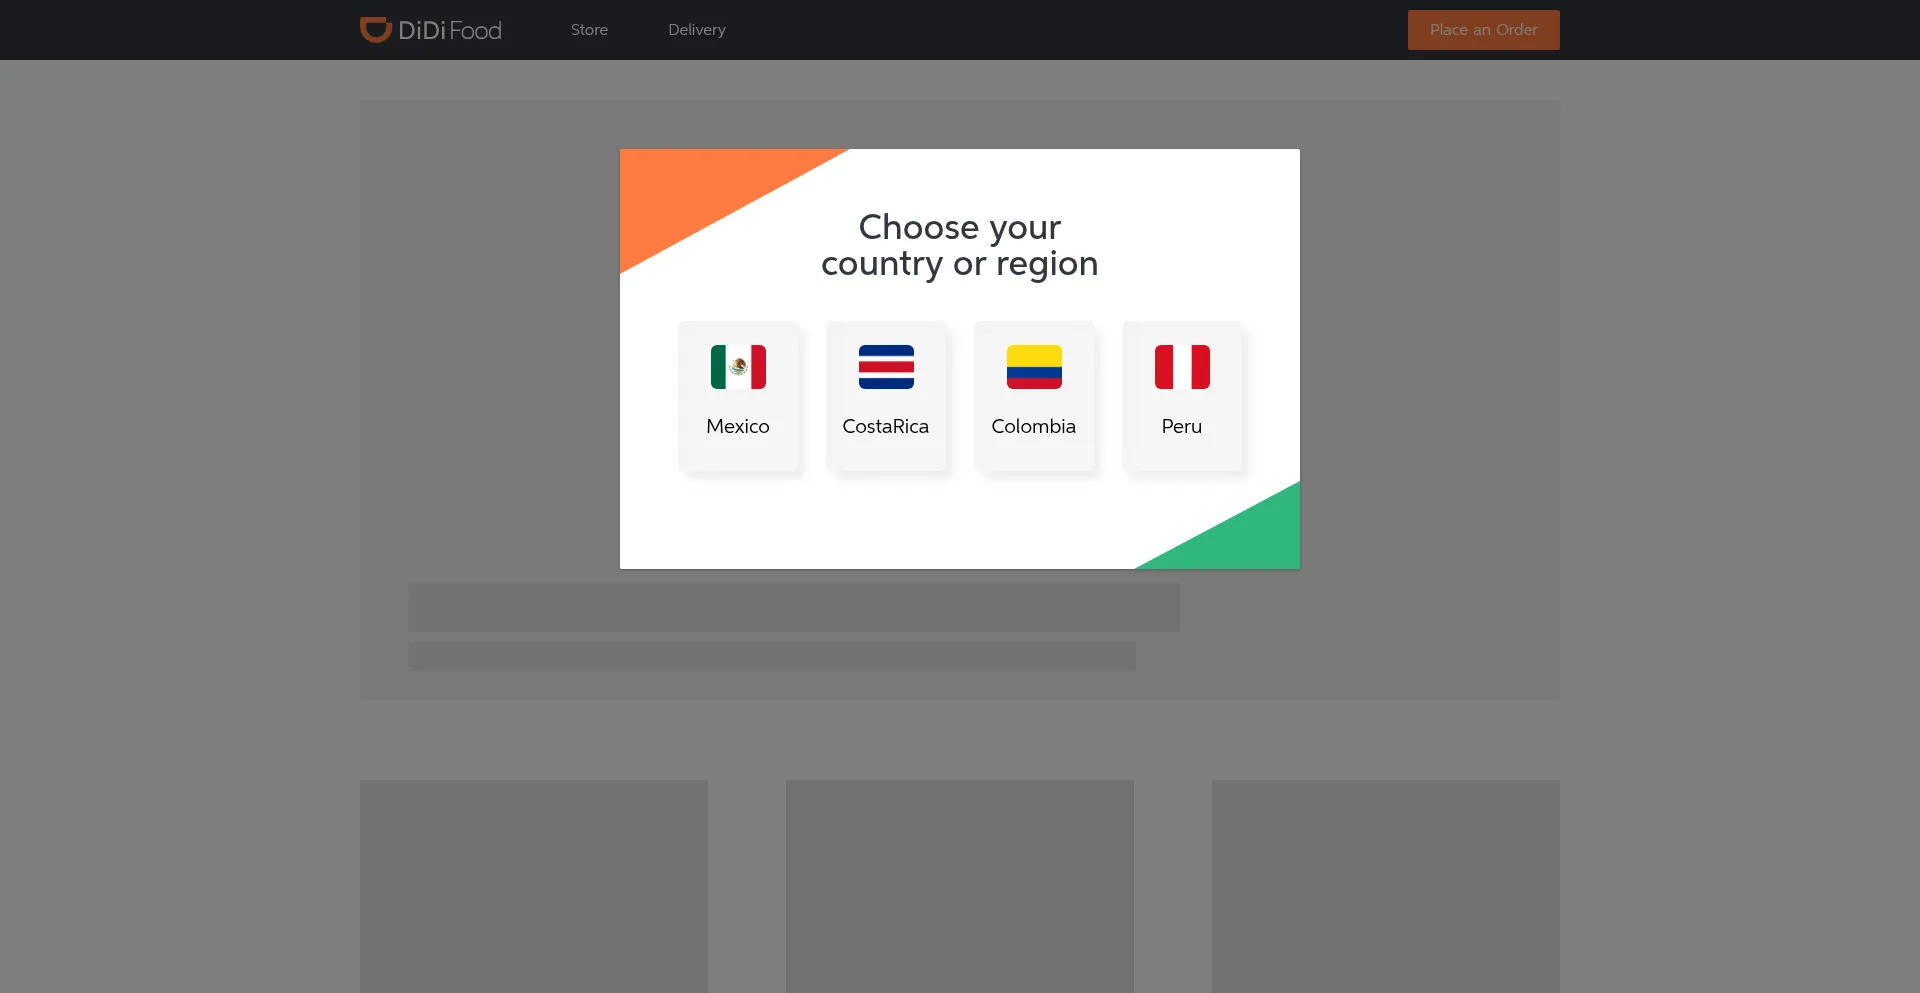Click the Peru country label
The width and height of the screenshot is (1920, 993).
1182,426
